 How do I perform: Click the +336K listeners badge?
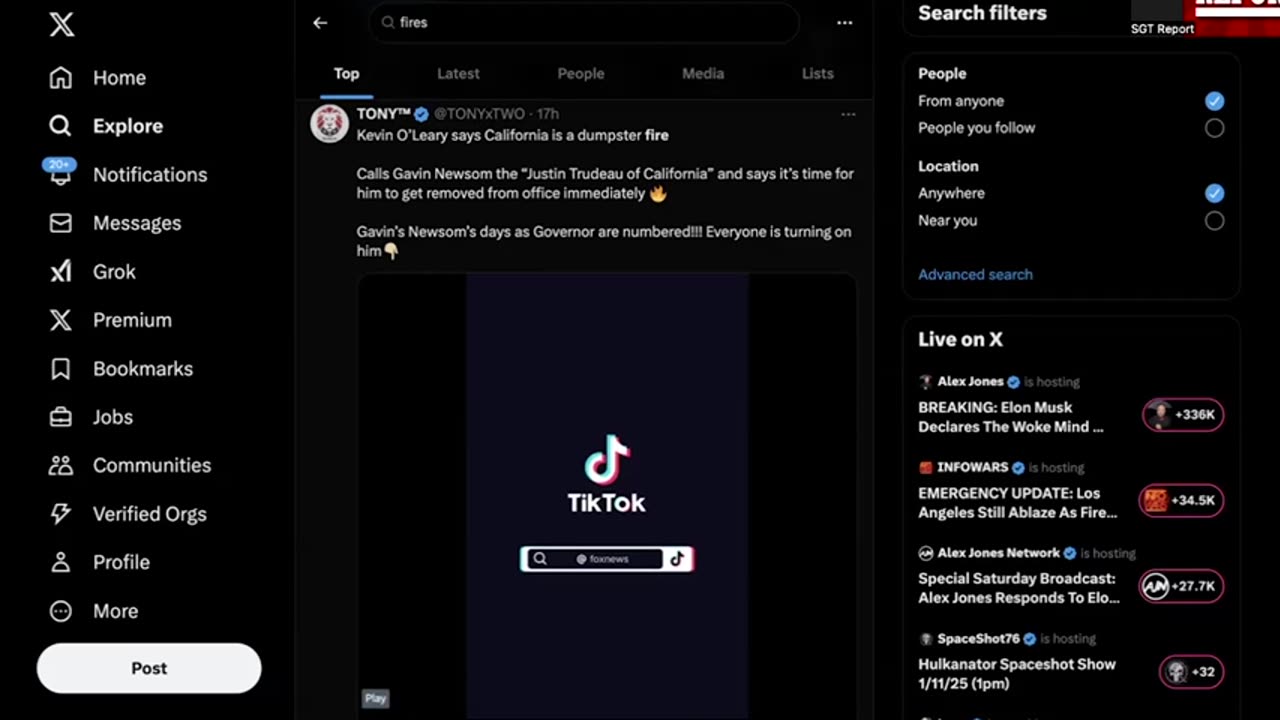click(x=1183, y=414)
